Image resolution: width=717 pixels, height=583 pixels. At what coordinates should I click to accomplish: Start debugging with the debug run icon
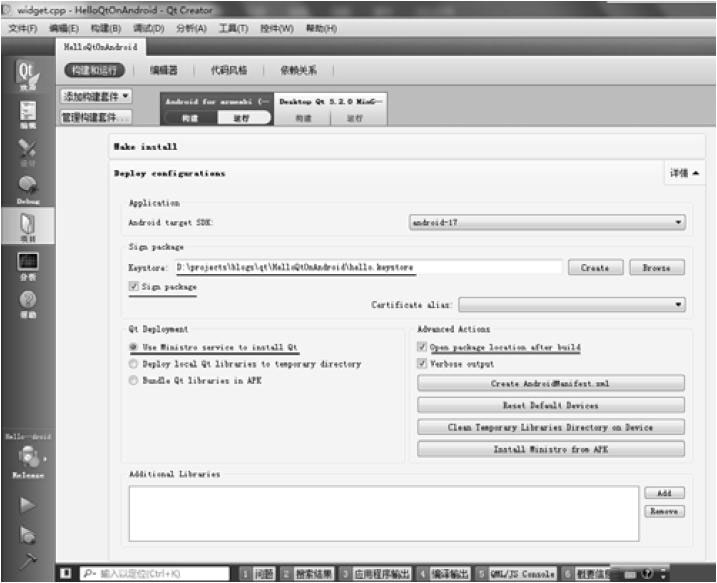click(27, 534)
